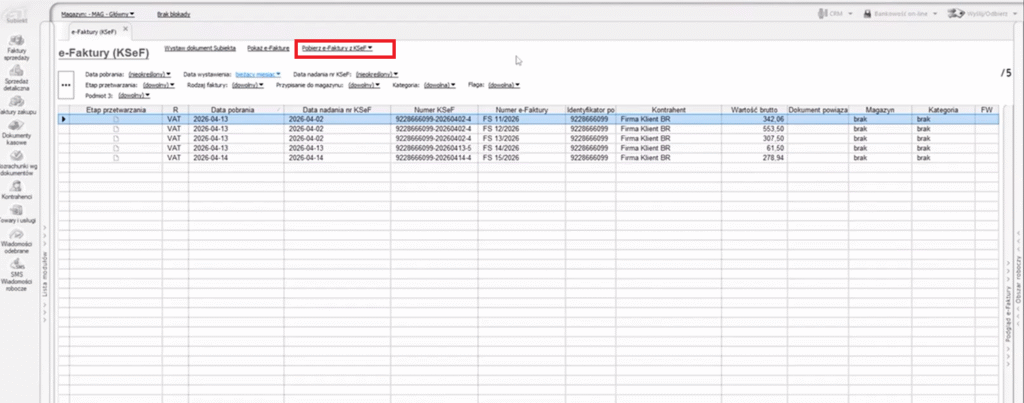Open the Kontrahenci module

[16, 192]
